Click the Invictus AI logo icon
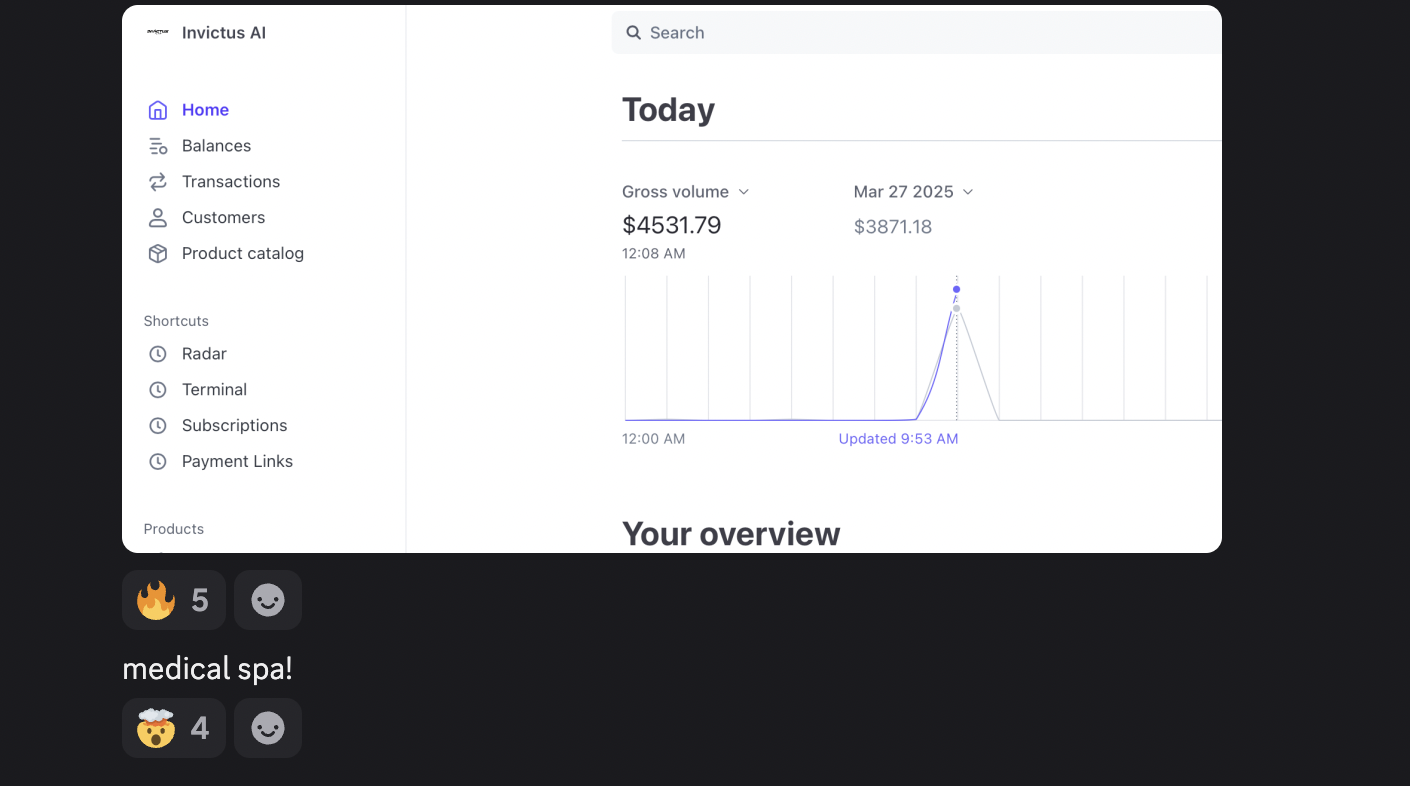The width and height of the screenshot is (1410, 786). 158,33
